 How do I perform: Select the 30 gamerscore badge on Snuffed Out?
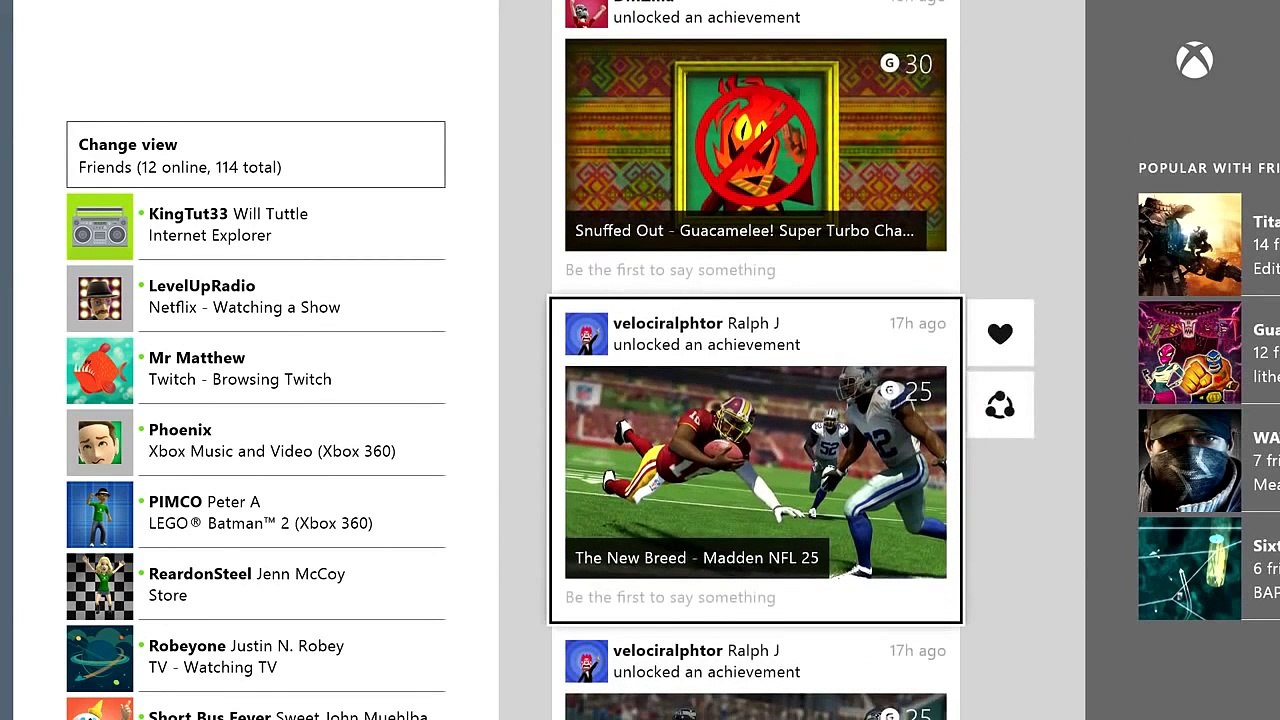(906, 64)
